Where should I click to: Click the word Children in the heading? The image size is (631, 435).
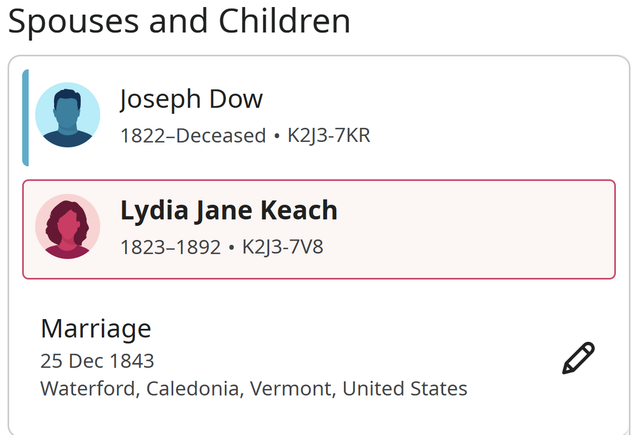(285, 21)
